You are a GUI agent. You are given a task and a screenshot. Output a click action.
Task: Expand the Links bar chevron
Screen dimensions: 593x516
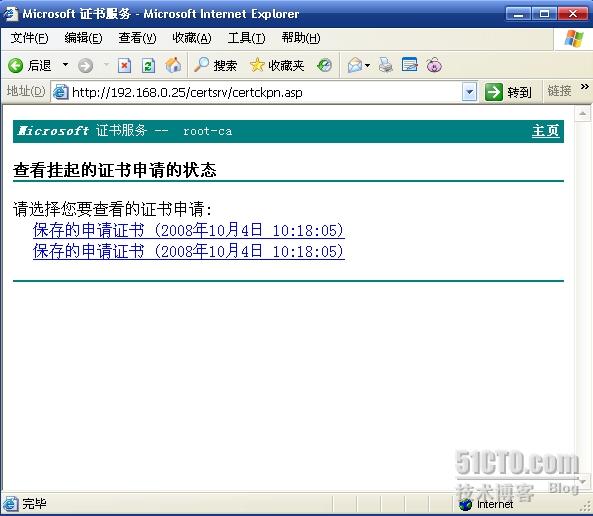585,87
